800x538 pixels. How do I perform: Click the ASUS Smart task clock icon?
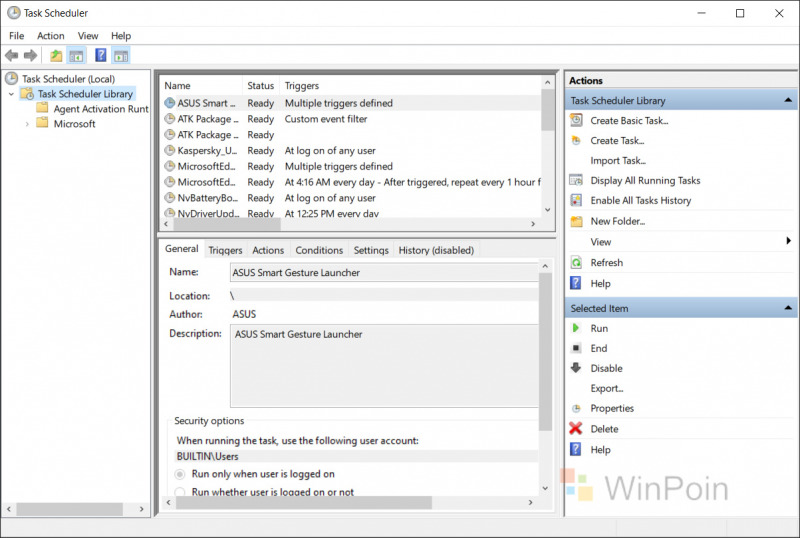coord(169,103)
